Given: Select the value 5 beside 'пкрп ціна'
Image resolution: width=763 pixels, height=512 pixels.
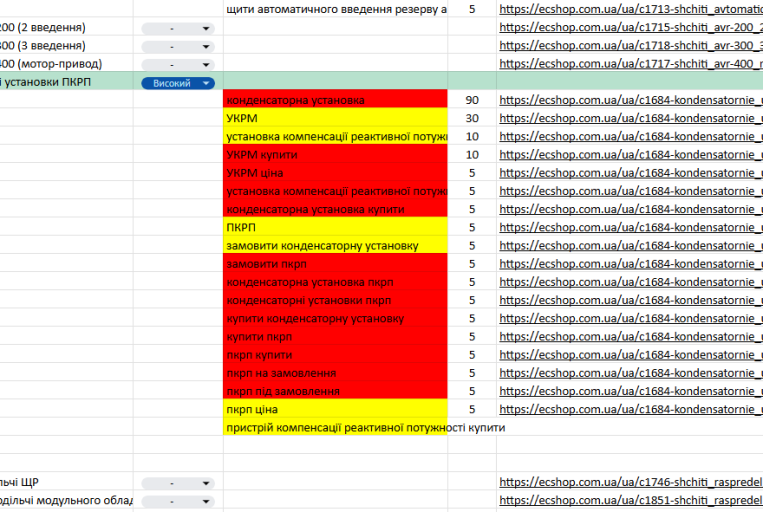Looking at the screenshot, I should click(x=472, y=409).
